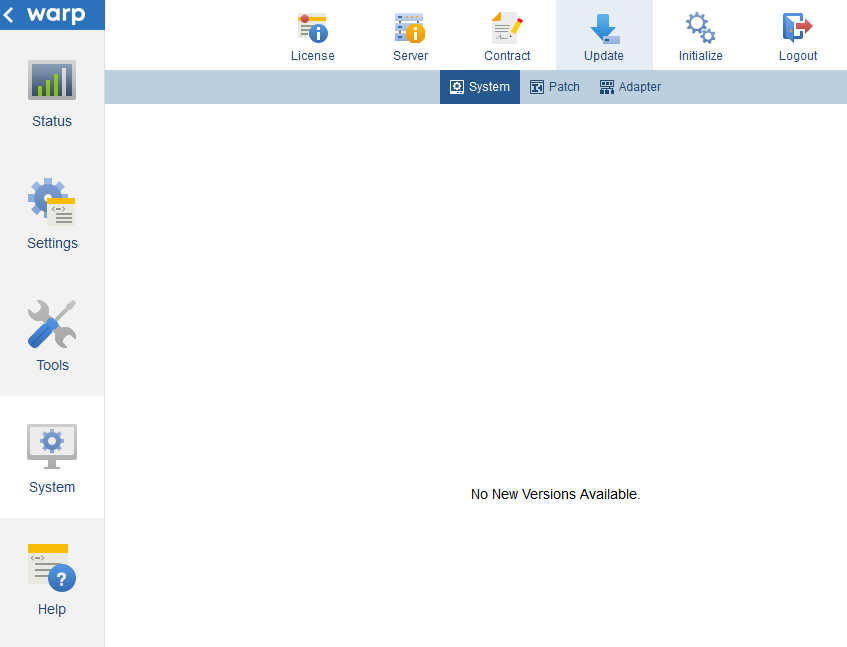Open Help via the question mark icon
The width and height of the screenshot is (847, 647).
(x=52, y=567)
